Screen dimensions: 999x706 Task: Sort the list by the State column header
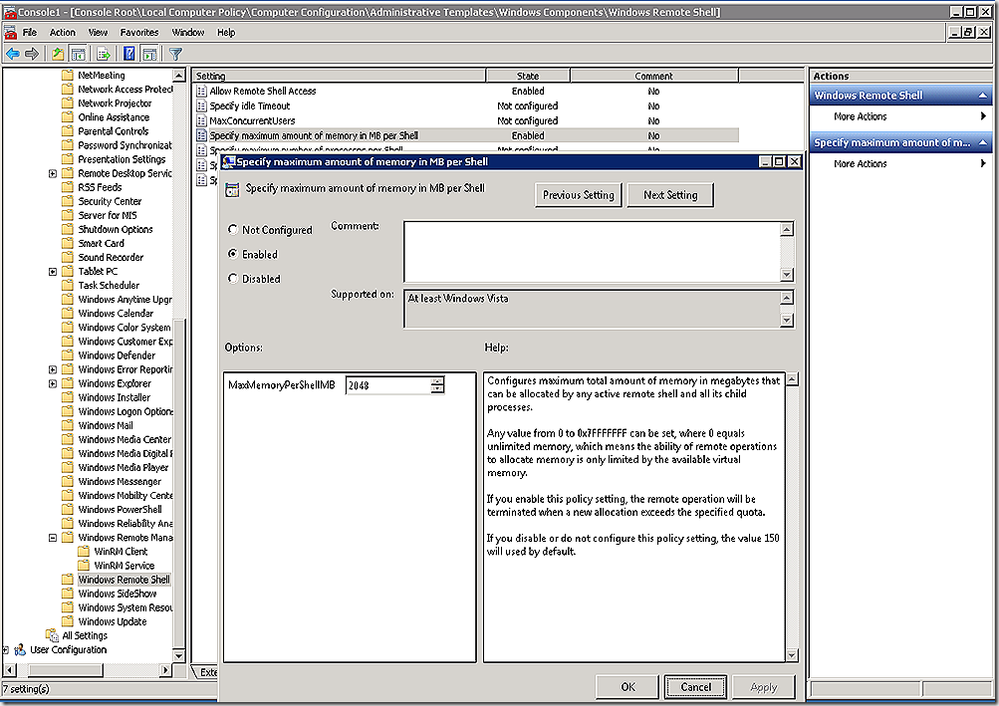(x=528, y=76)
